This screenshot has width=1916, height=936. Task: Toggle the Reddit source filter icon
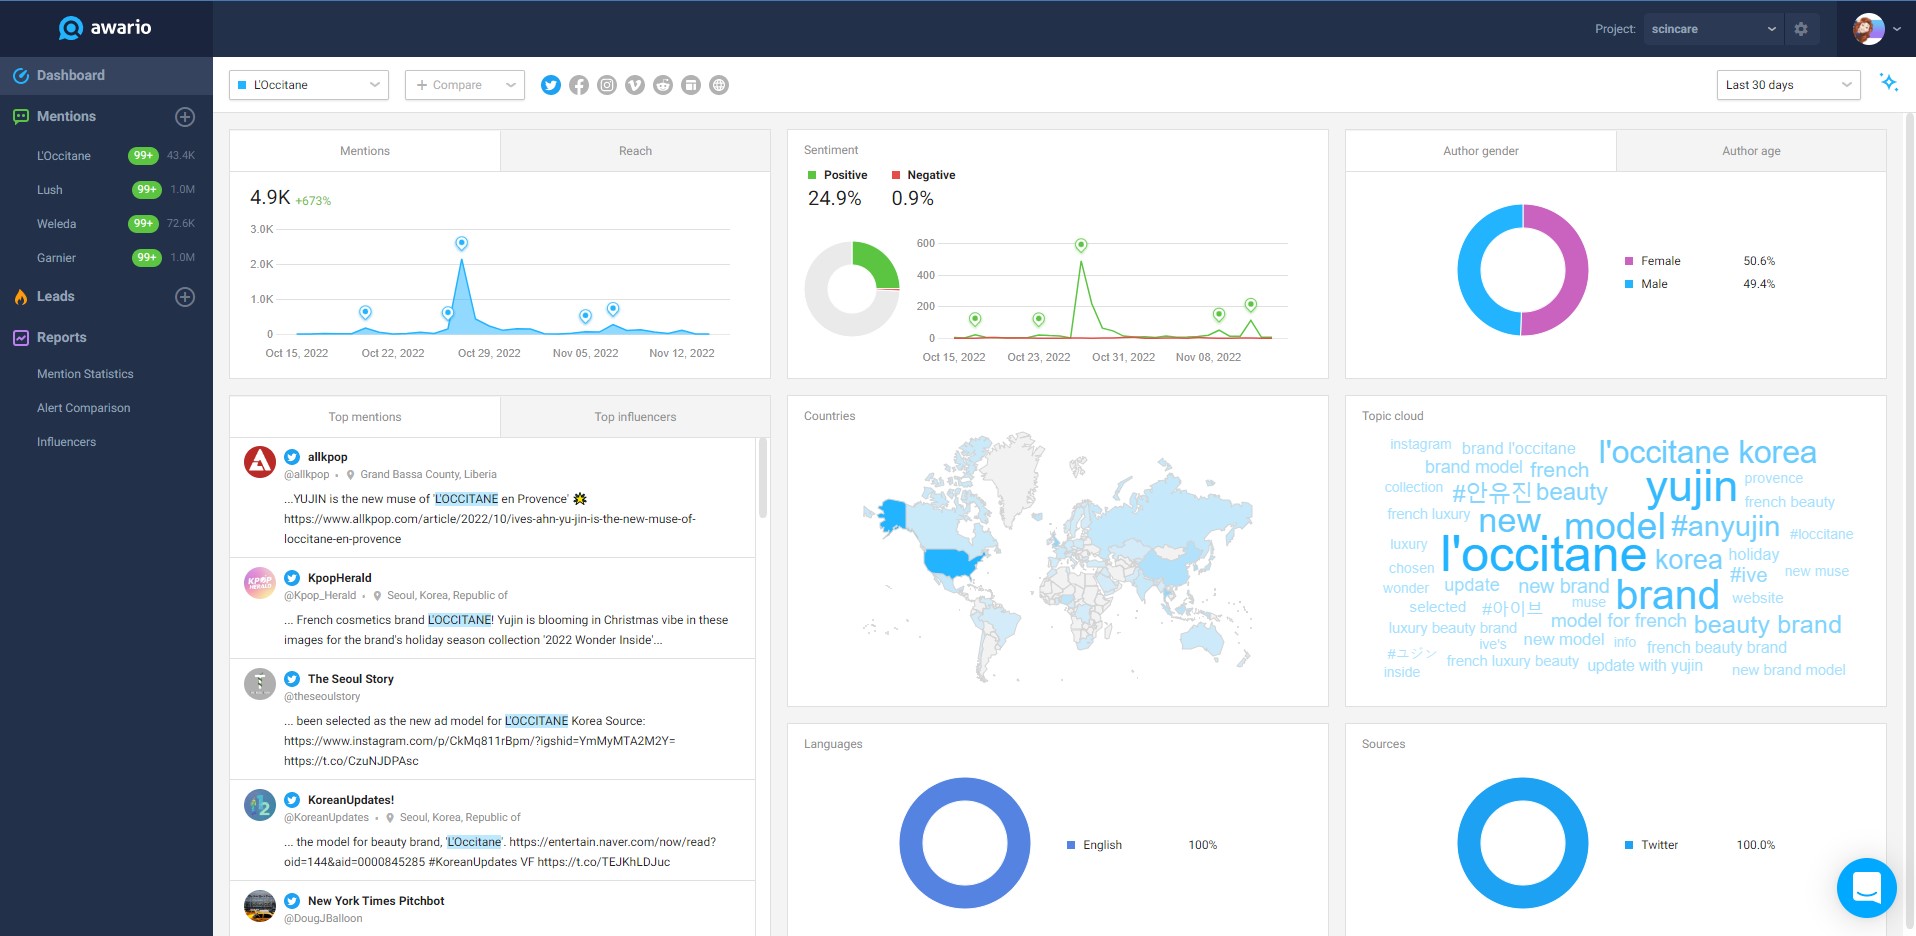click(x=663, y=85)
